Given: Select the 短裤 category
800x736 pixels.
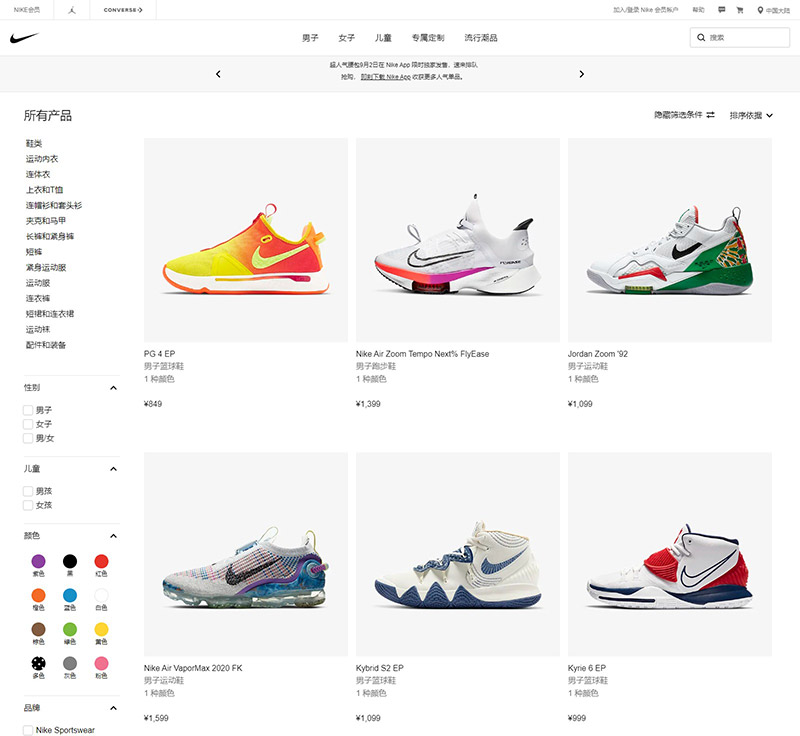Looking at the screenshot, I should (34, 252).
